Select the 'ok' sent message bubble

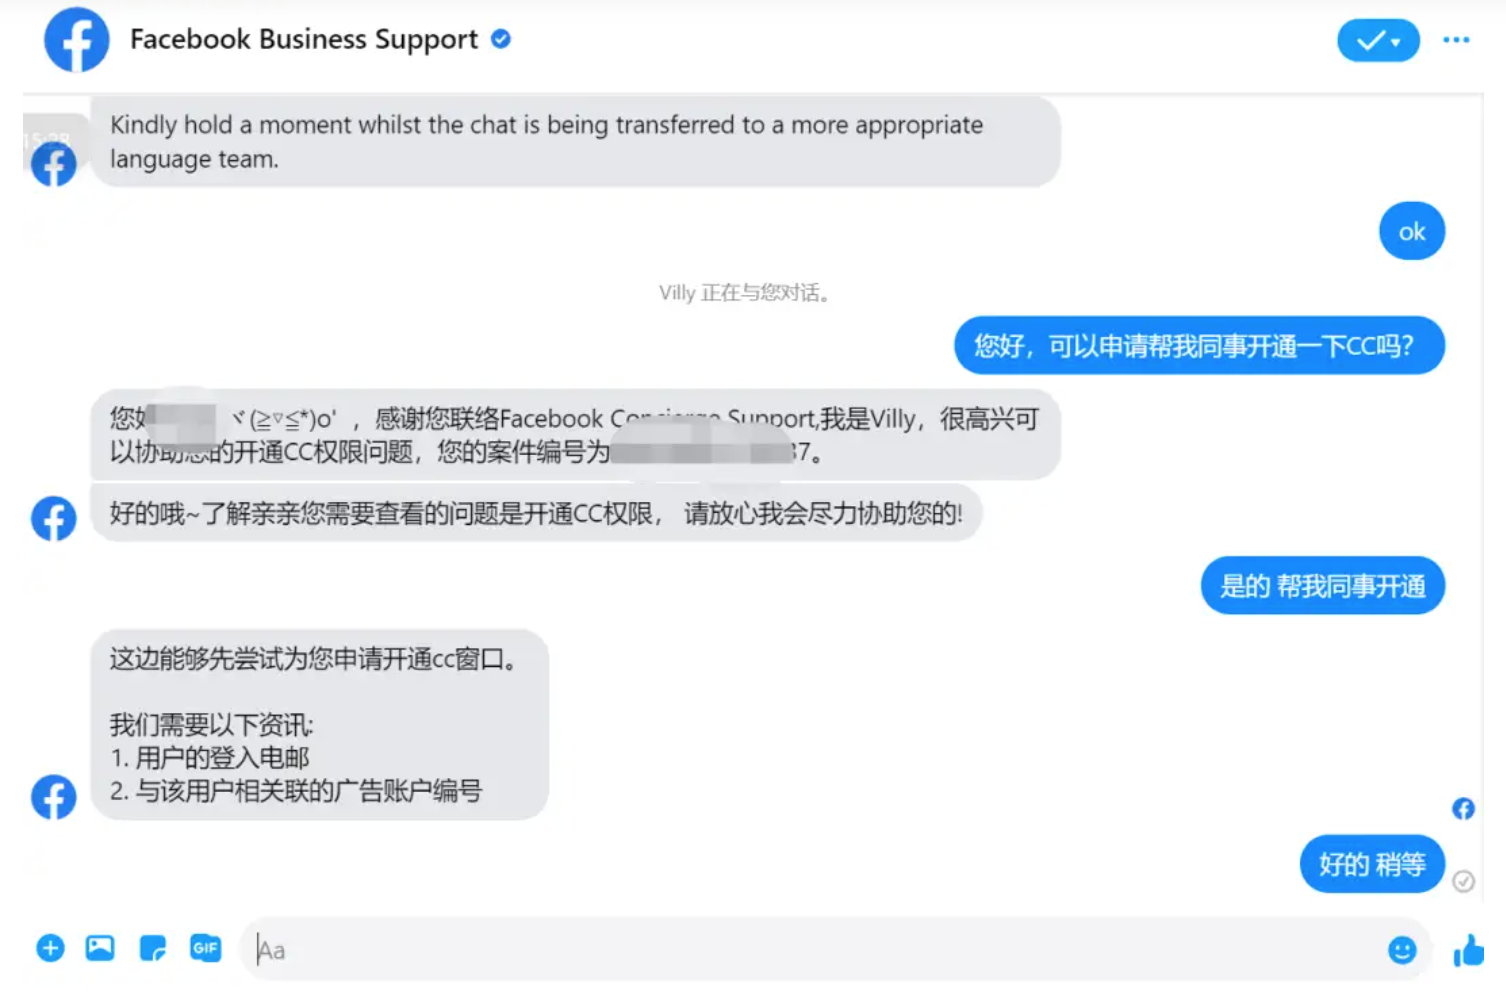click(1412, 231)
